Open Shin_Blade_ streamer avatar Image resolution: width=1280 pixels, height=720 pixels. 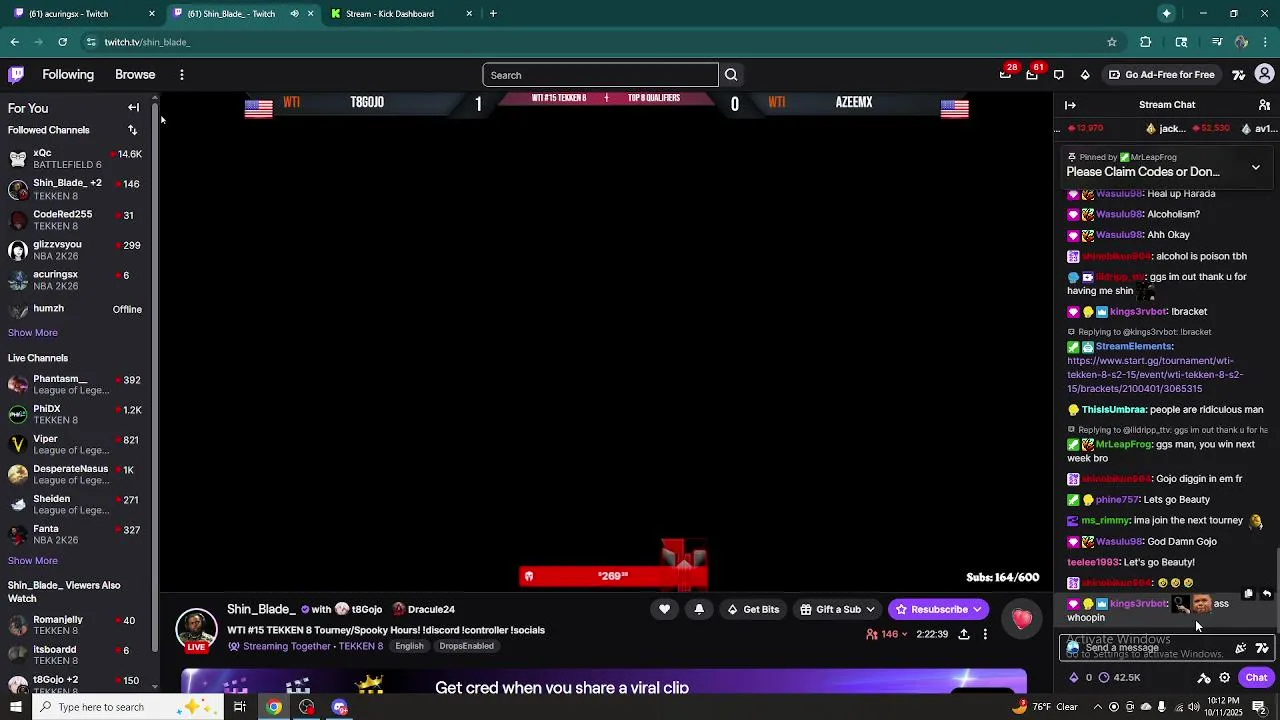point(196,628)
